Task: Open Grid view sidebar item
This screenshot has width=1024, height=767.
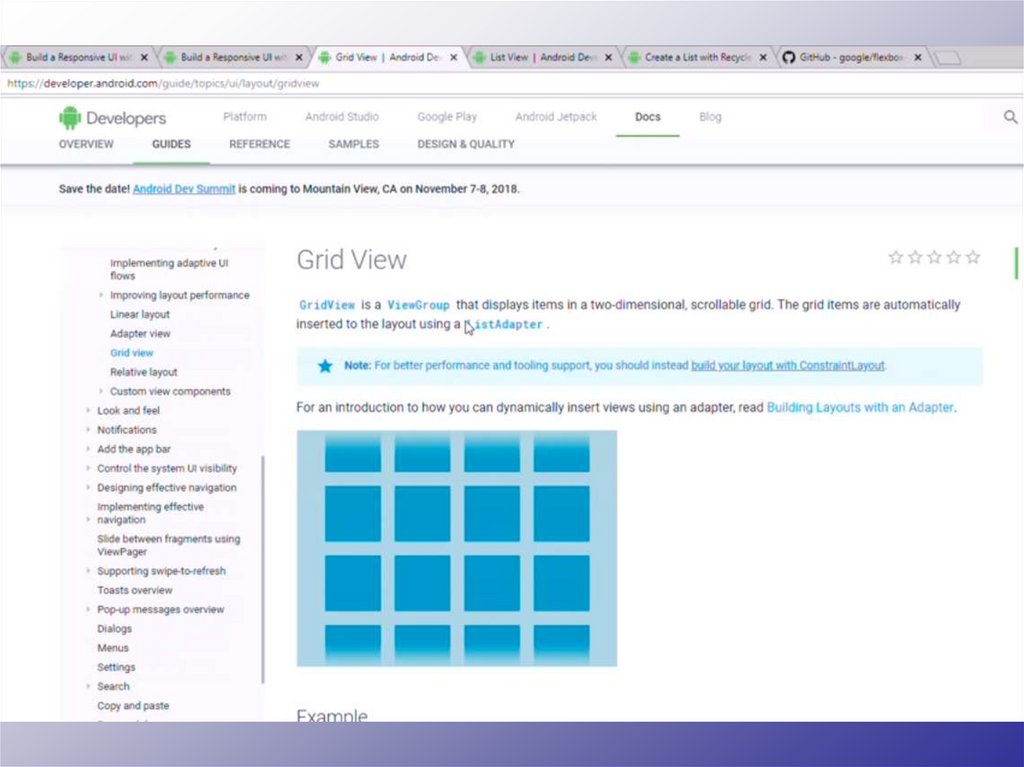Action: [x=131, y=353]
